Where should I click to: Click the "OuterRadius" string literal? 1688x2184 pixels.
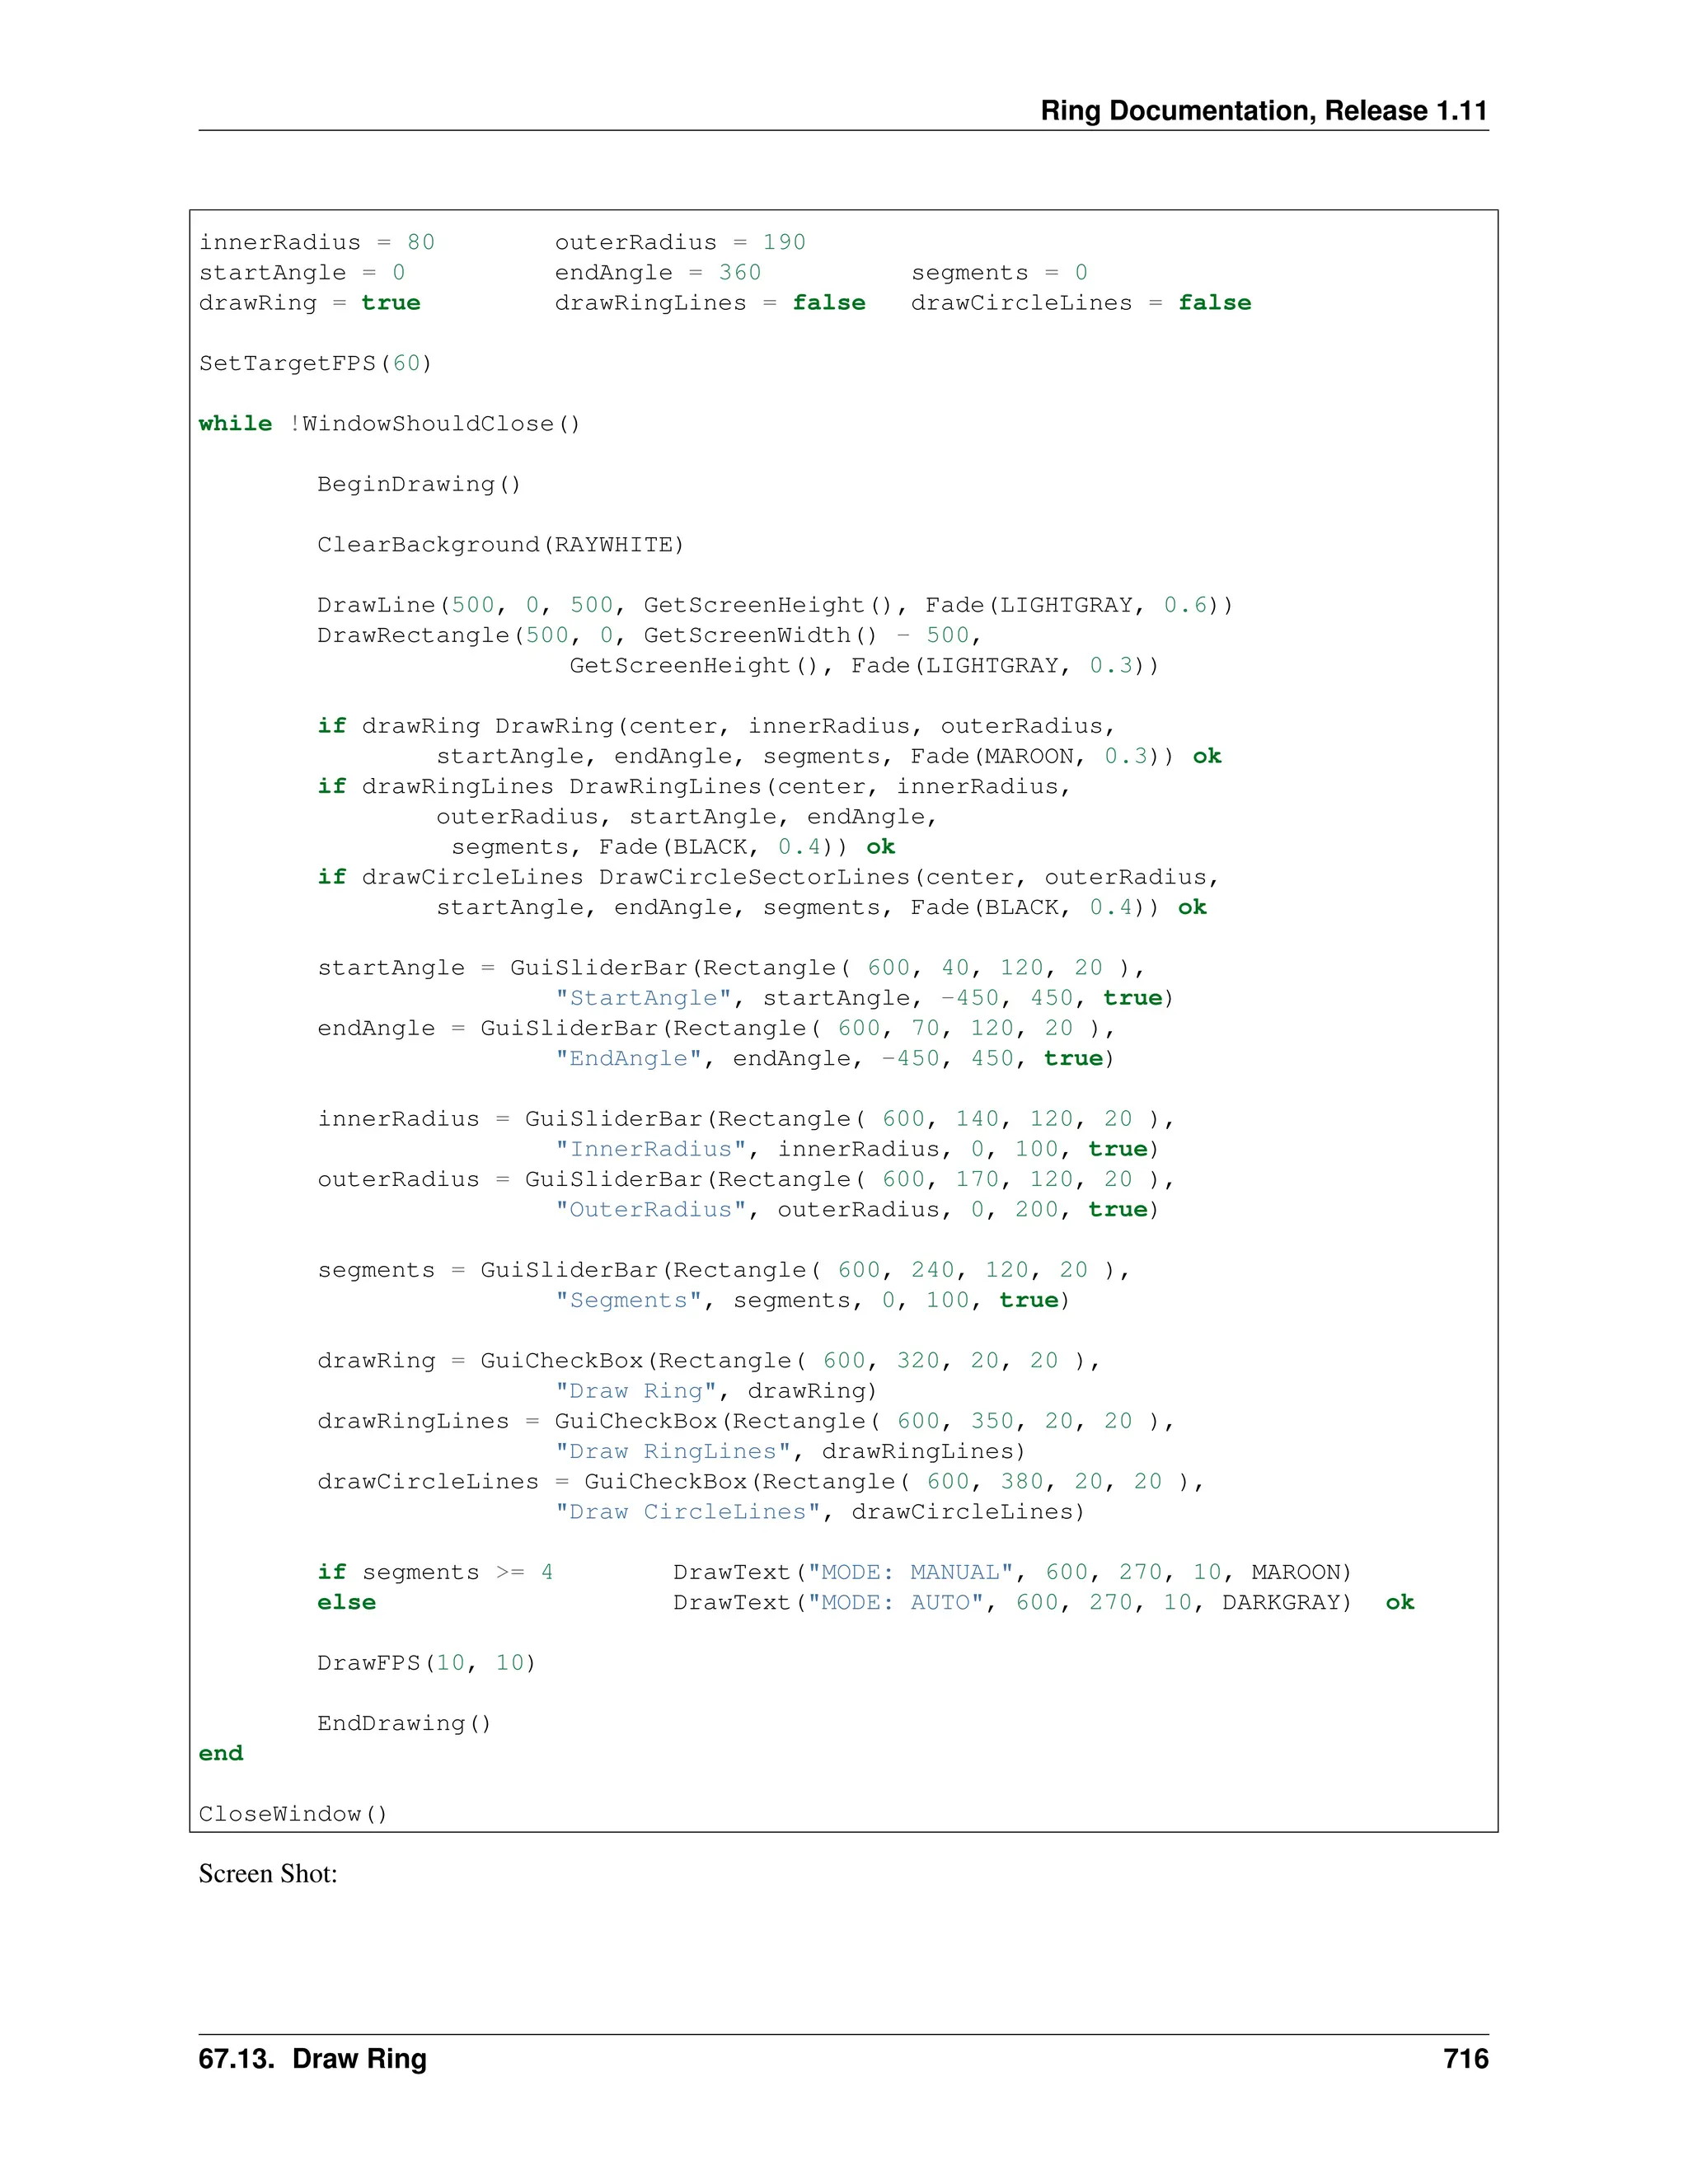tap(650, 1209)
